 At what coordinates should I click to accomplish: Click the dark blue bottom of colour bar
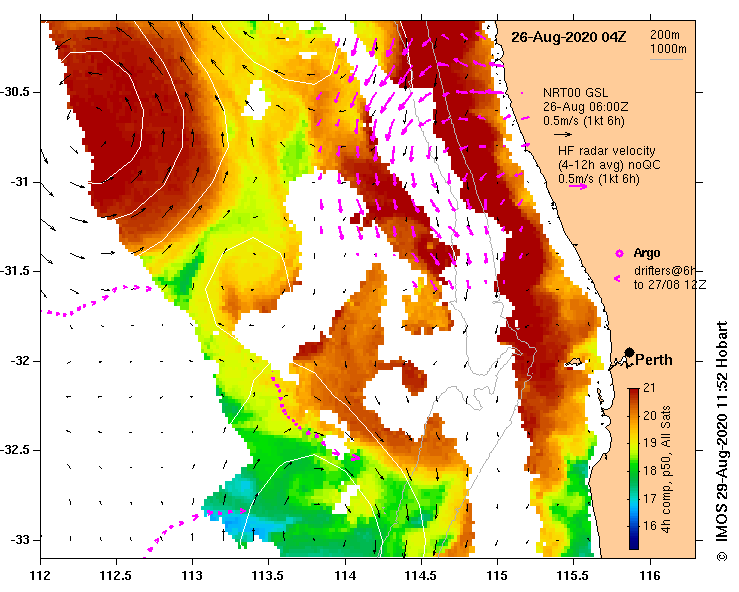[x=634, y=545]
